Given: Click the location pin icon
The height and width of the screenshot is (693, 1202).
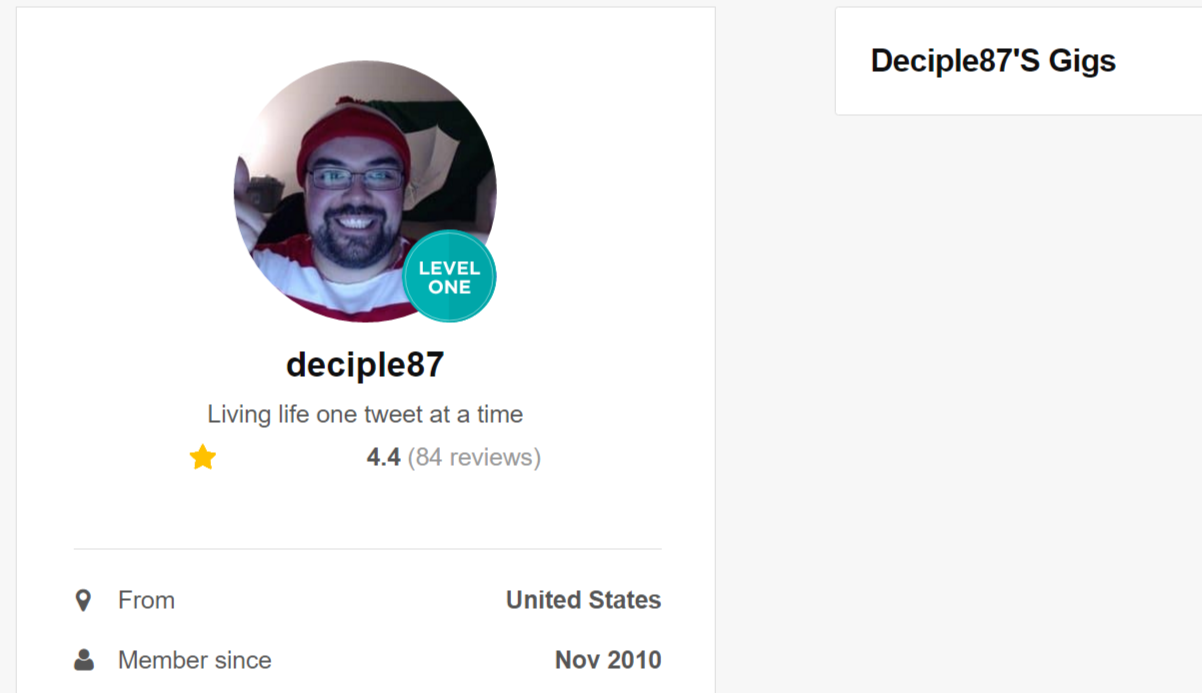Looking at the screenshot, I should tap(84, 600).
